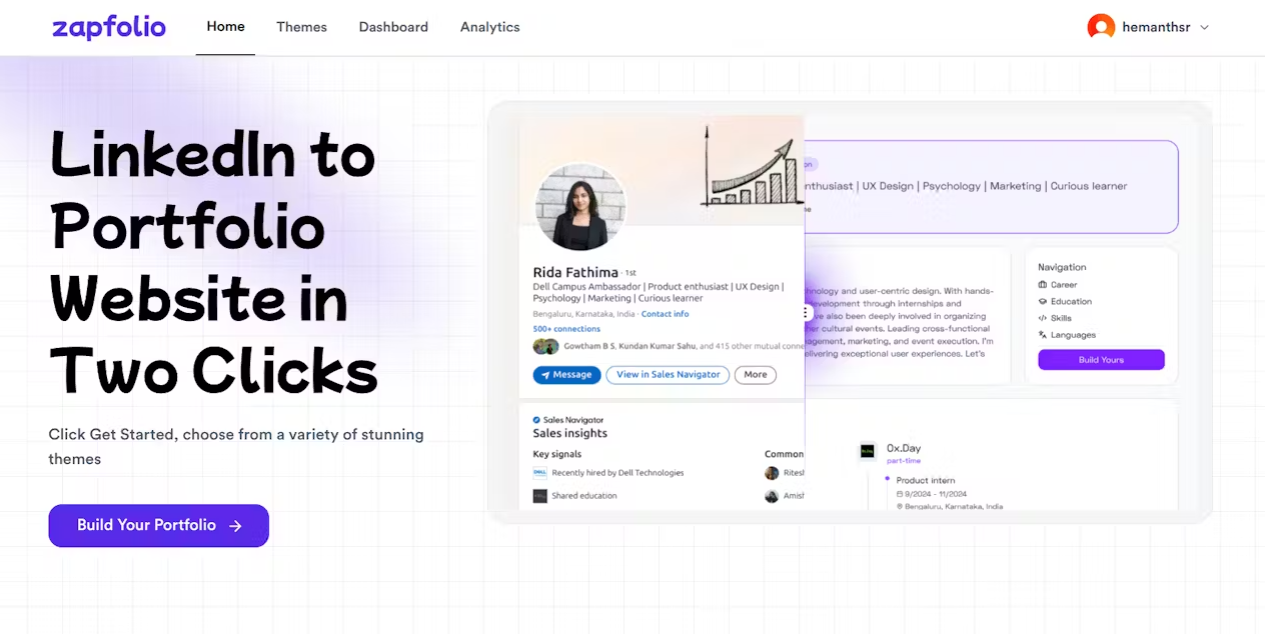
Task: Go to the Themes page
Action: click(x=301, y=27)
